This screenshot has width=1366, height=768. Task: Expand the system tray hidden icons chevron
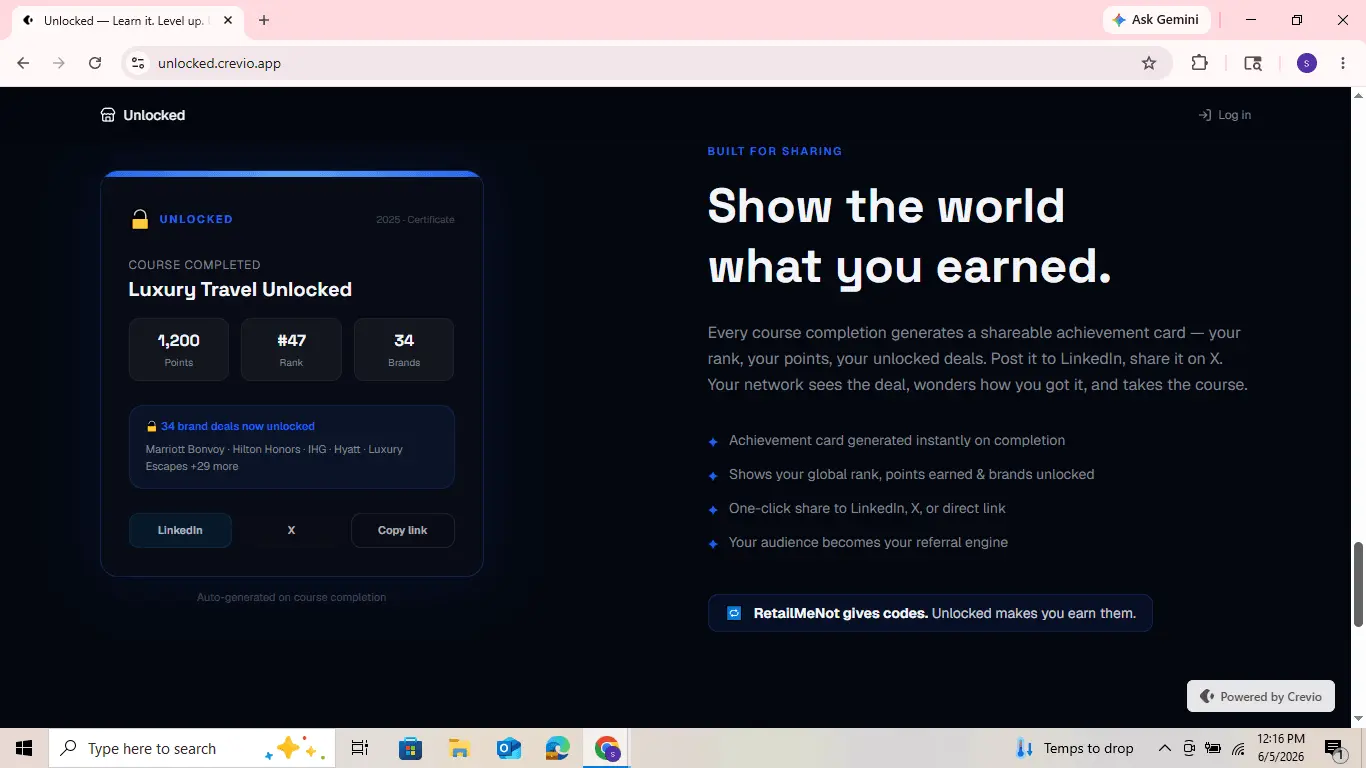1164,748
